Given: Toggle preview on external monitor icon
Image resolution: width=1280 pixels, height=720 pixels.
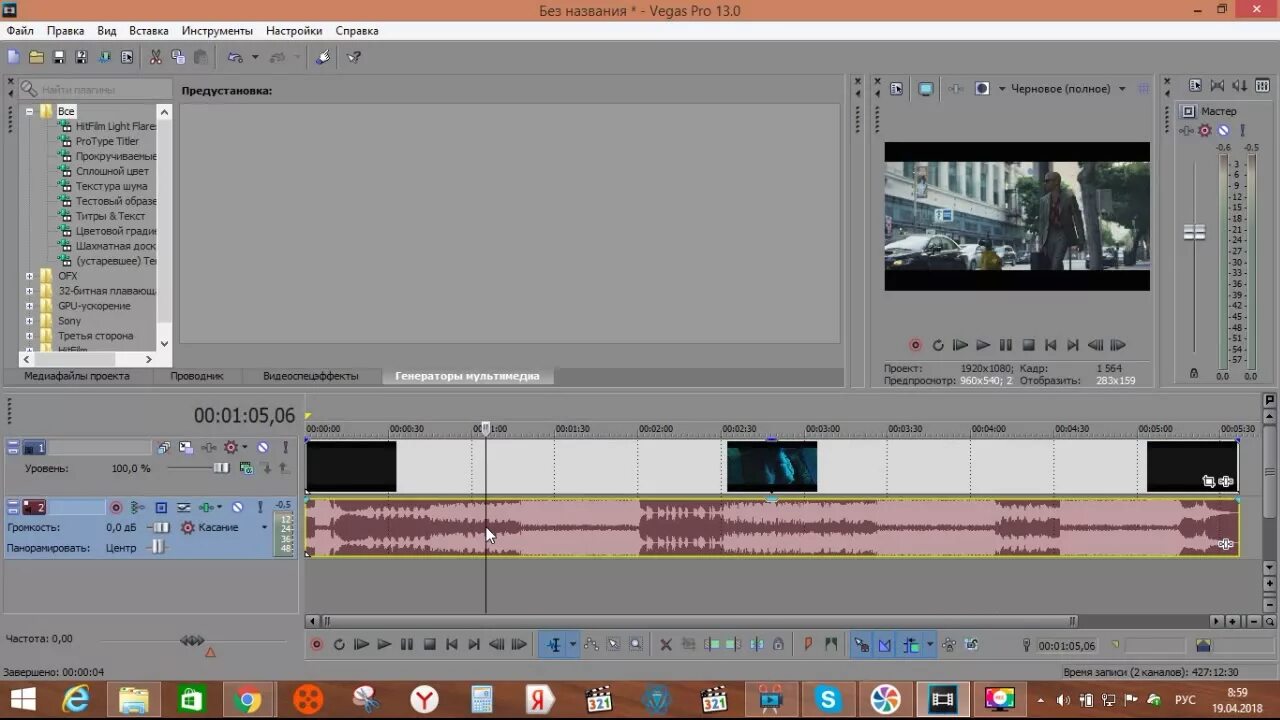Looking at the screenshot, I should (926, 89).
